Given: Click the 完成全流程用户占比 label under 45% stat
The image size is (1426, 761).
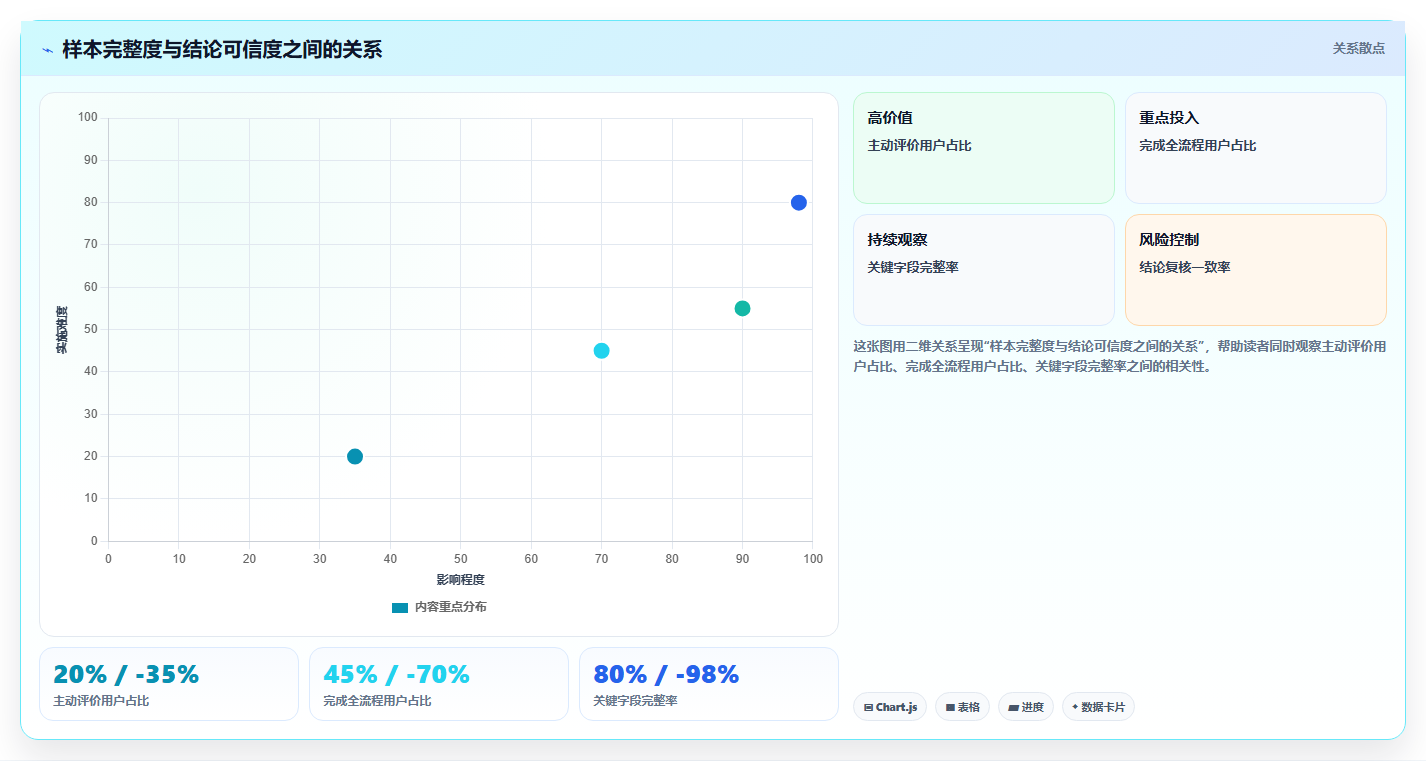Looking at the screenshot, I should (x=377, y=701).
